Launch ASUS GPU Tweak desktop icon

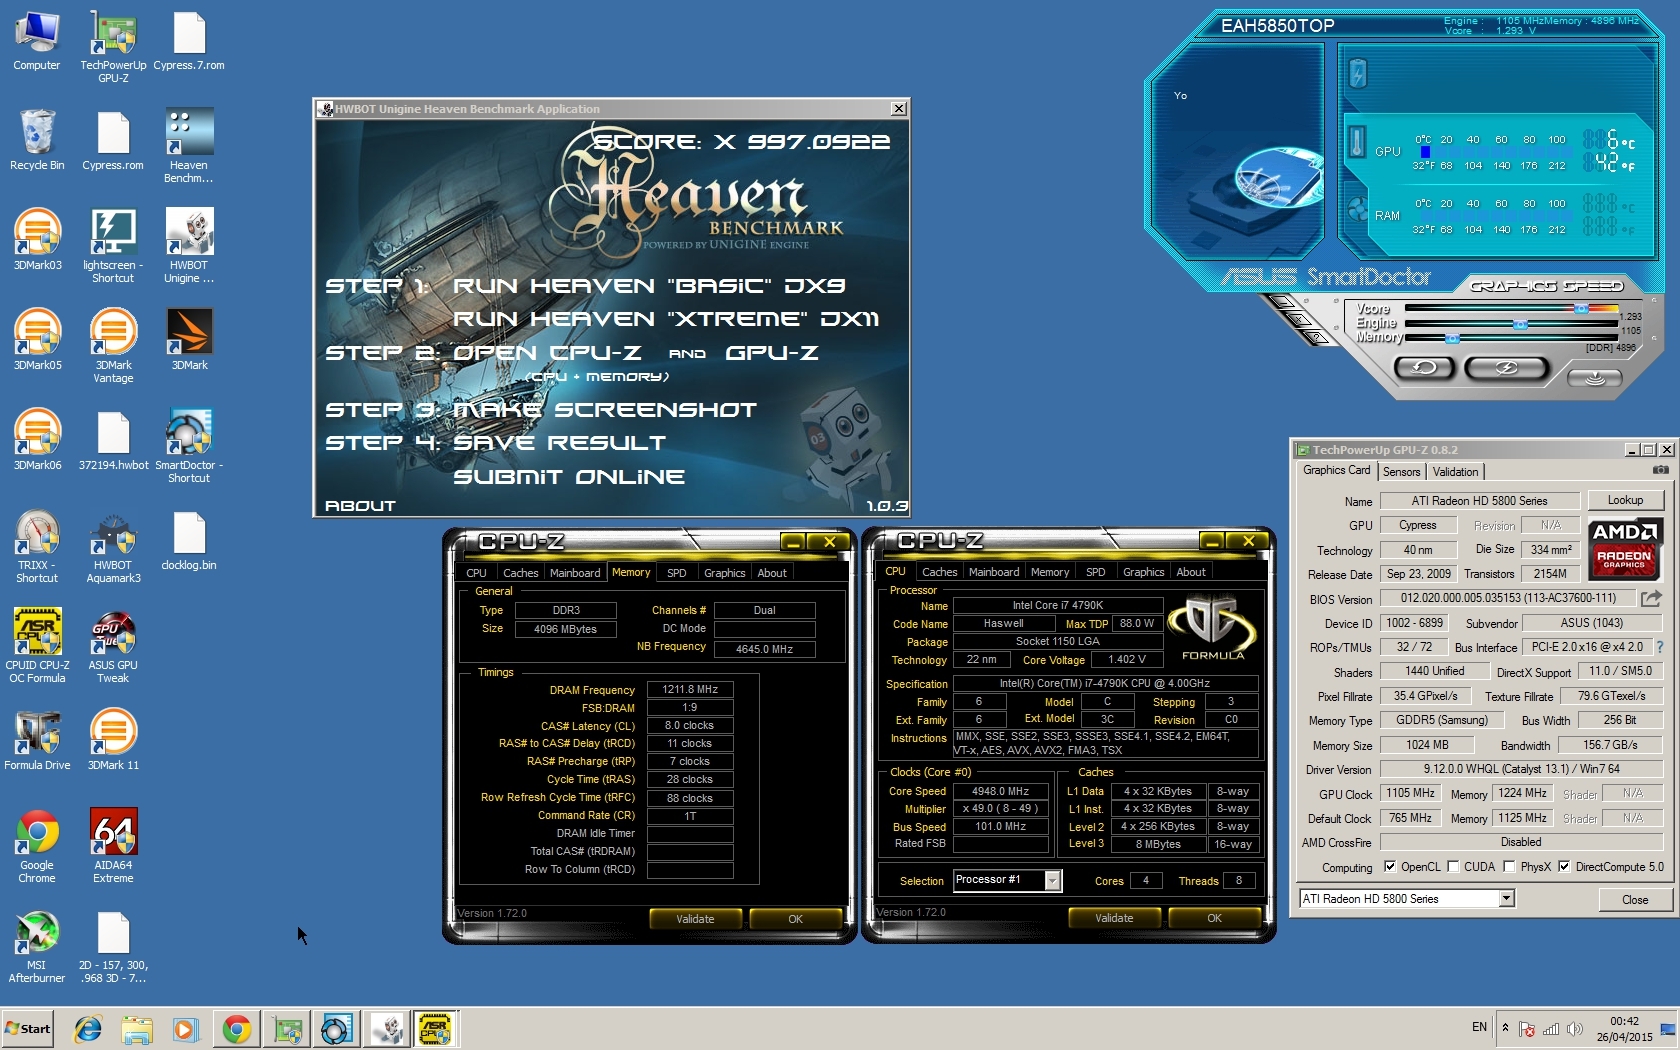[113, 646]
